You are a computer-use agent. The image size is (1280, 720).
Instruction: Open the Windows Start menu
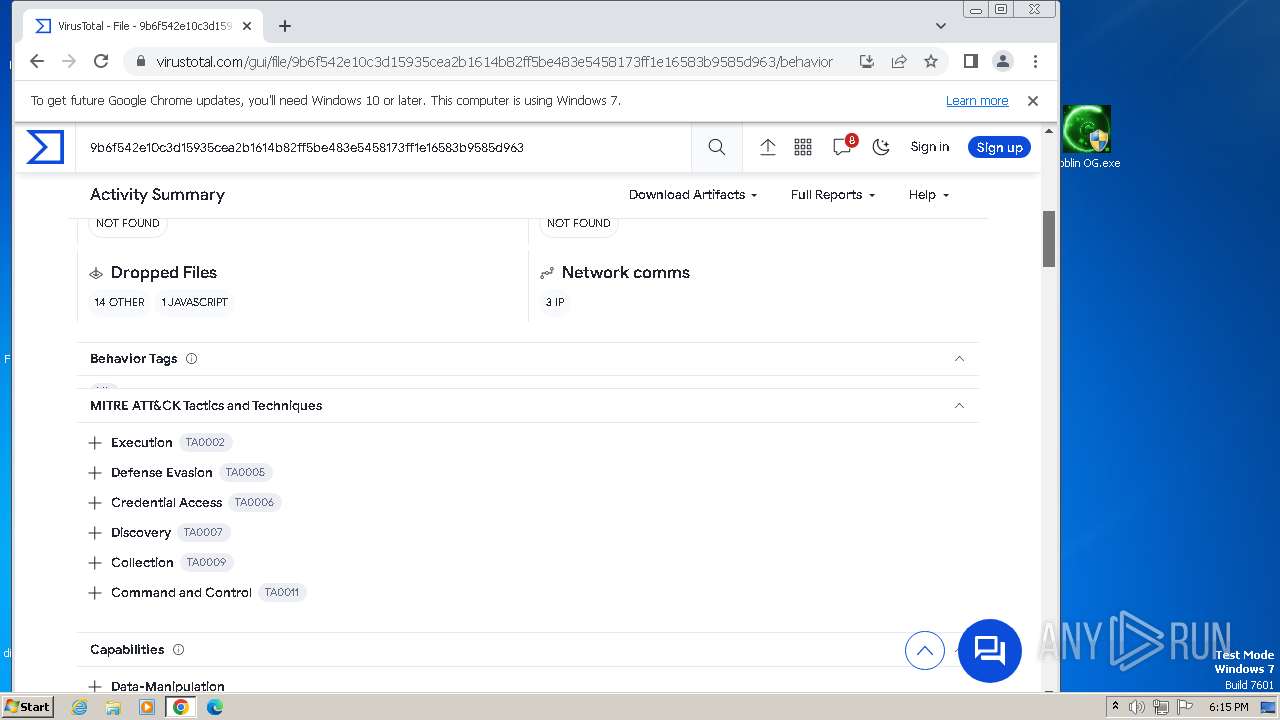28,706
